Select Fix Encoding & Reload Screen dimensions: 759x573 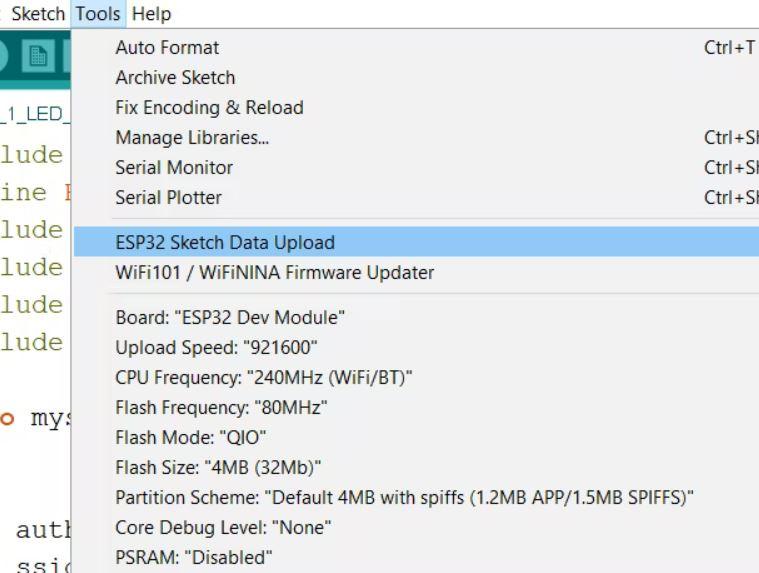(209, 107)
